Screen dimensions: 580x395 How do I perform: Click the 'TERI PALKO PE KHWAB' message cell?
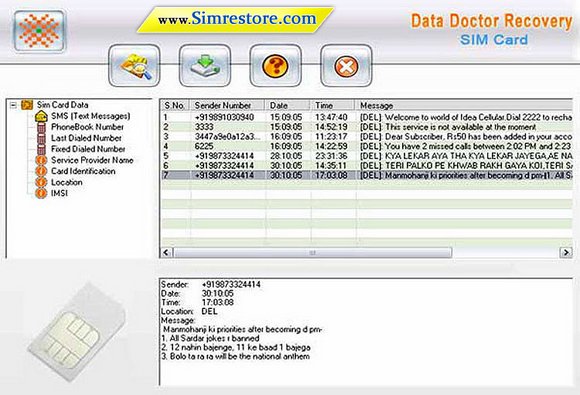coord(466,165)
